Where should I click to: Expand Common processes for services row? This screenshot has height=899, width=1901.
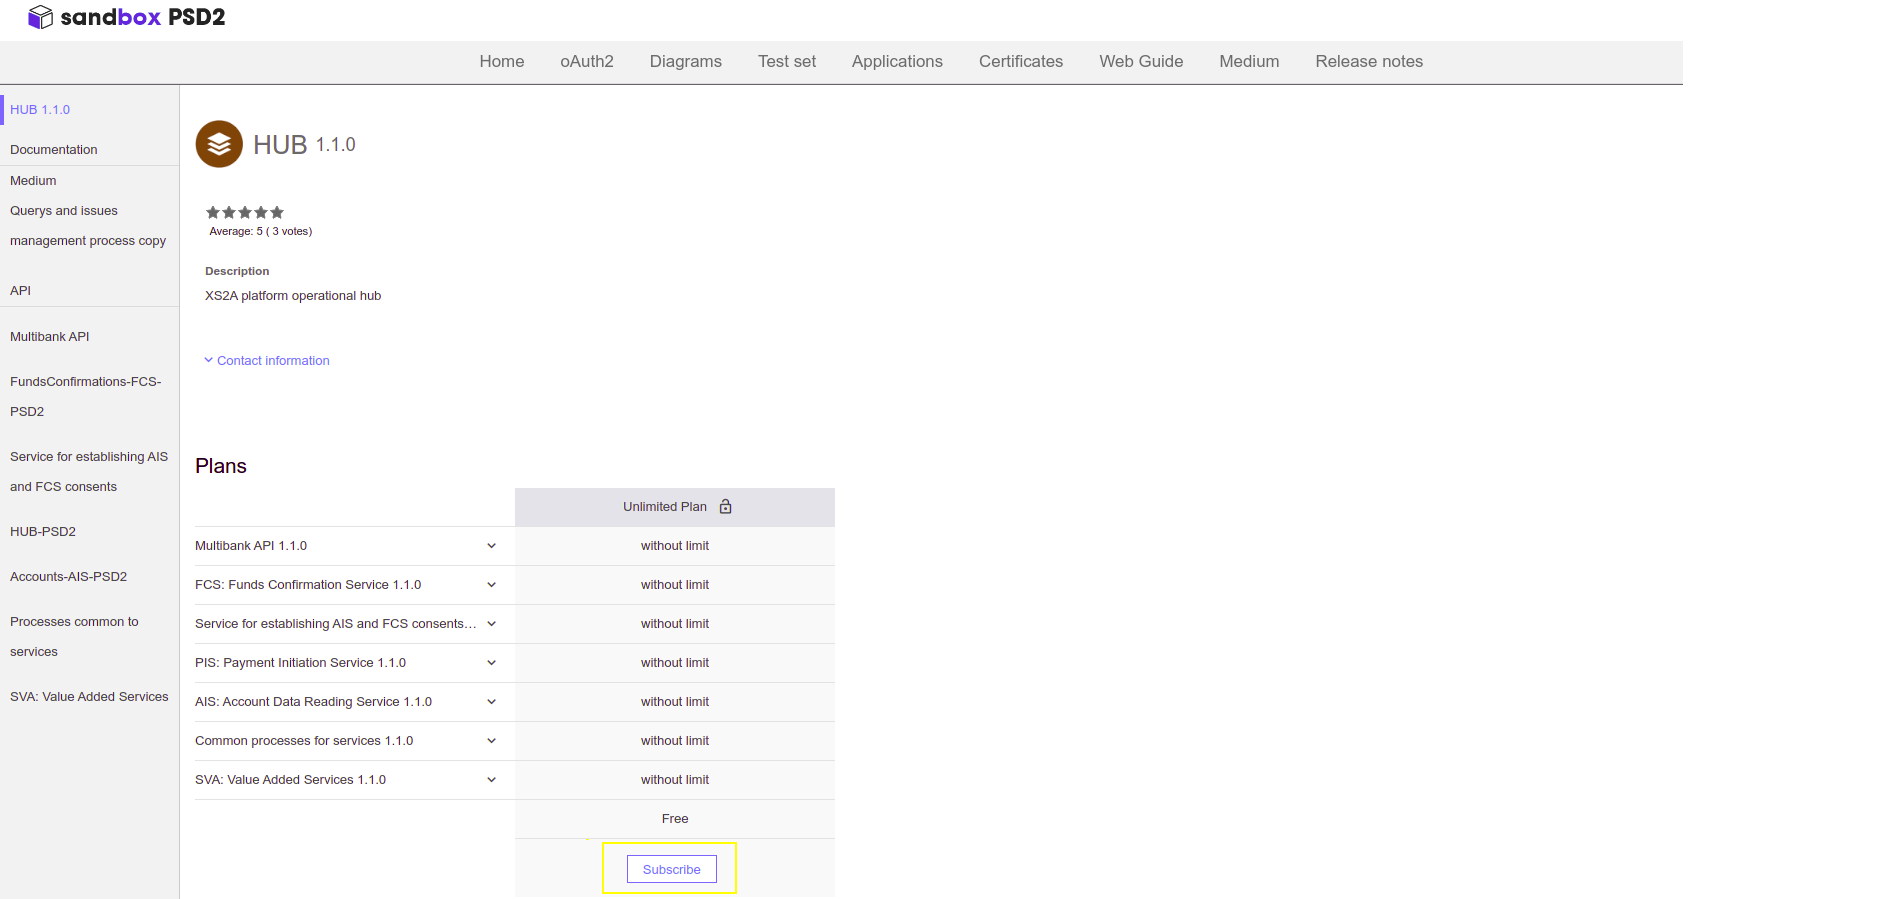coord(491,741)
